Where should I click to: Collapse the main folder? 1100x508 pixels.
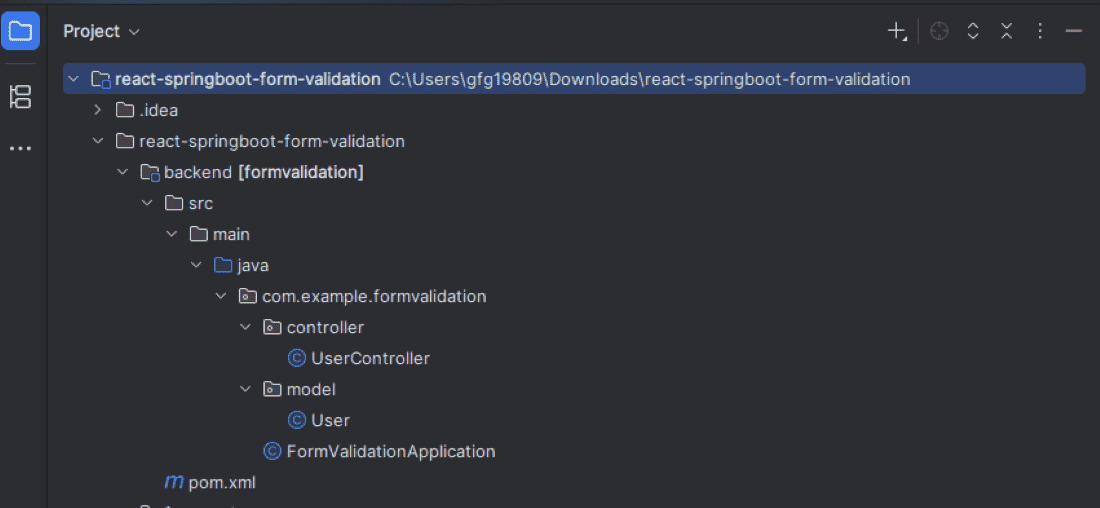171,234
